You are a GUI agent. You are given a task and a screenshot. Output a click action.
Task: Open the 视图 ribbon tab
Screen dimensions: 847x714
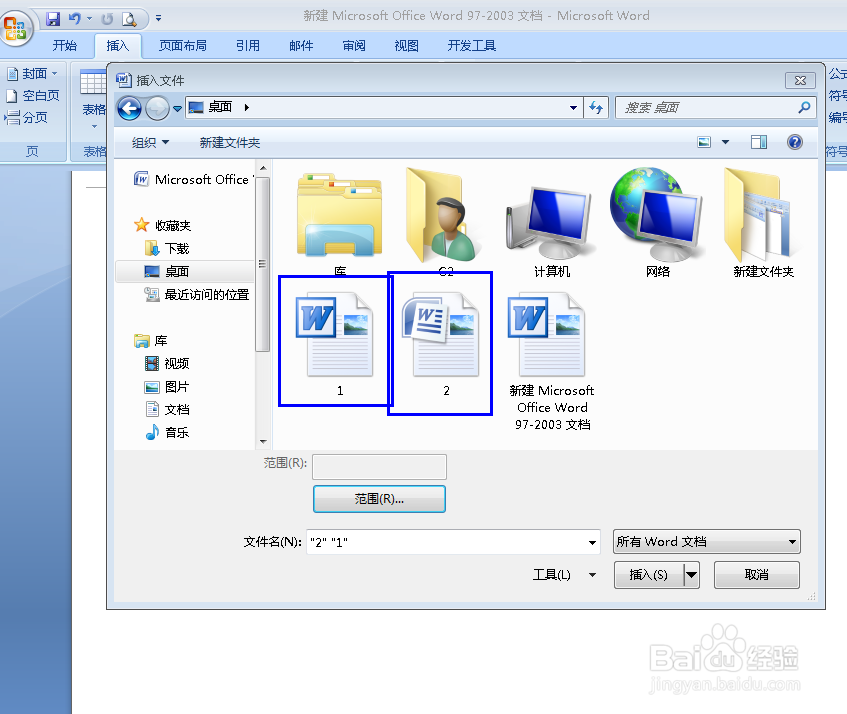pos(406,46)
